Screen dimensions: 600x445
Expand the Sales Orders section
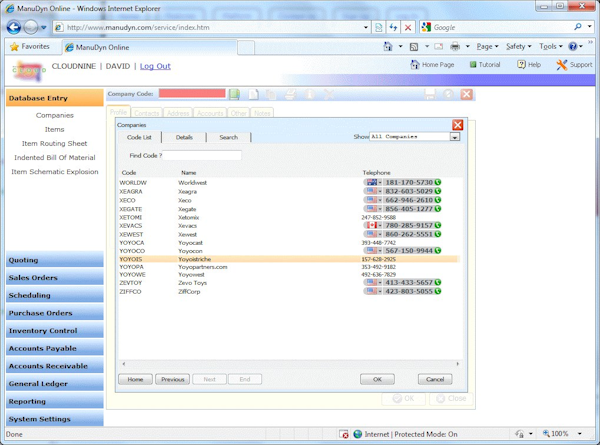[x=55, y=278]
